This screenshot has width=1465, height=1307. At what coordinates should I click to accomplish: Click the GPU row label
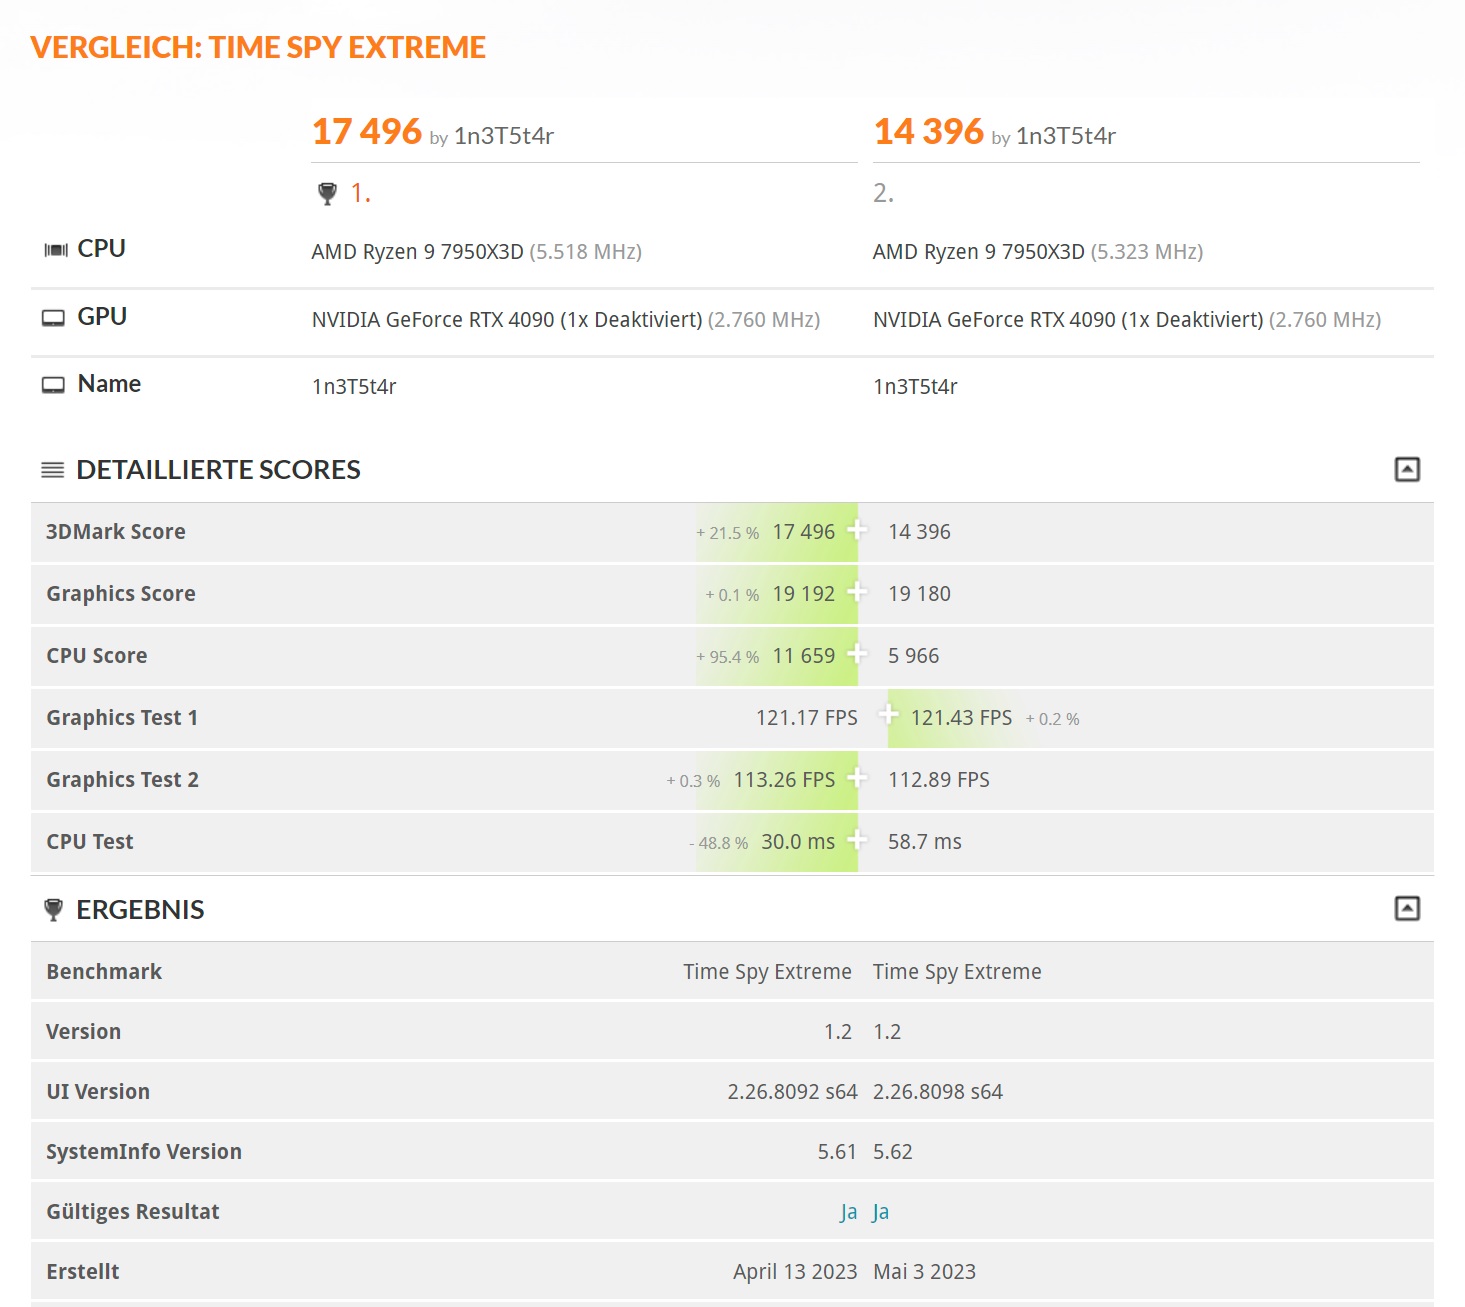pyautogui.click(x=102, y=317)
